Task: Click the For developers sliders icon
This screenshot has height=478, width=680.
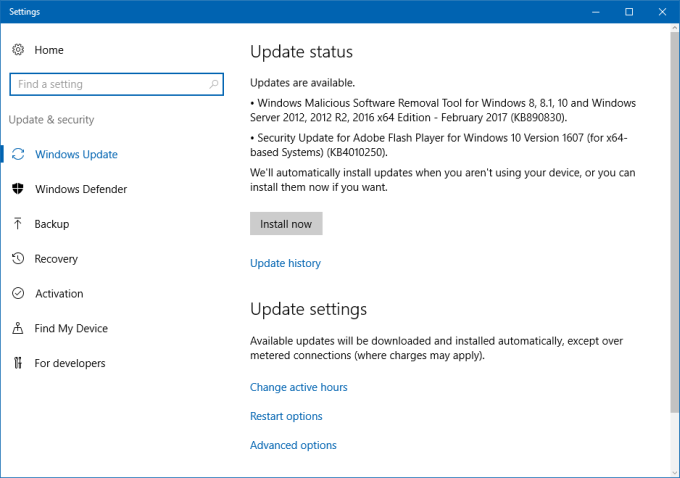Action: 18,363
